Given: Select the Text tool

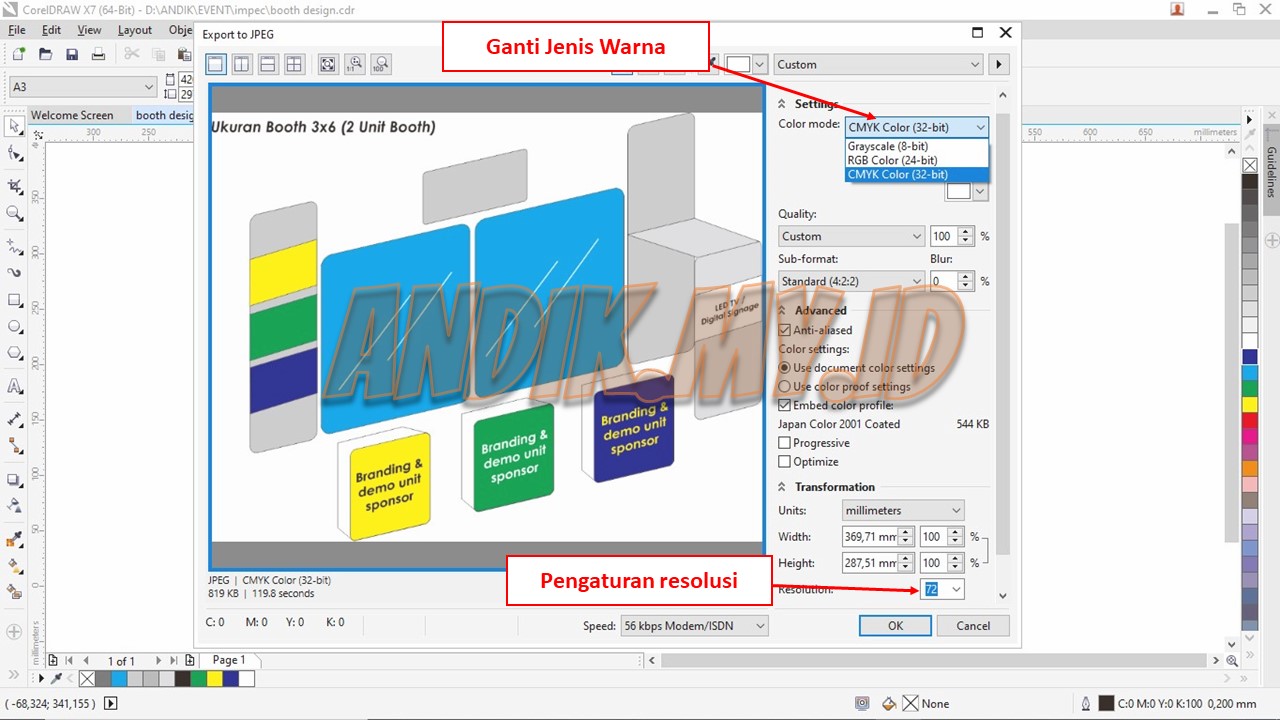Looking at the screenshot, I should [x=14, y=386].
